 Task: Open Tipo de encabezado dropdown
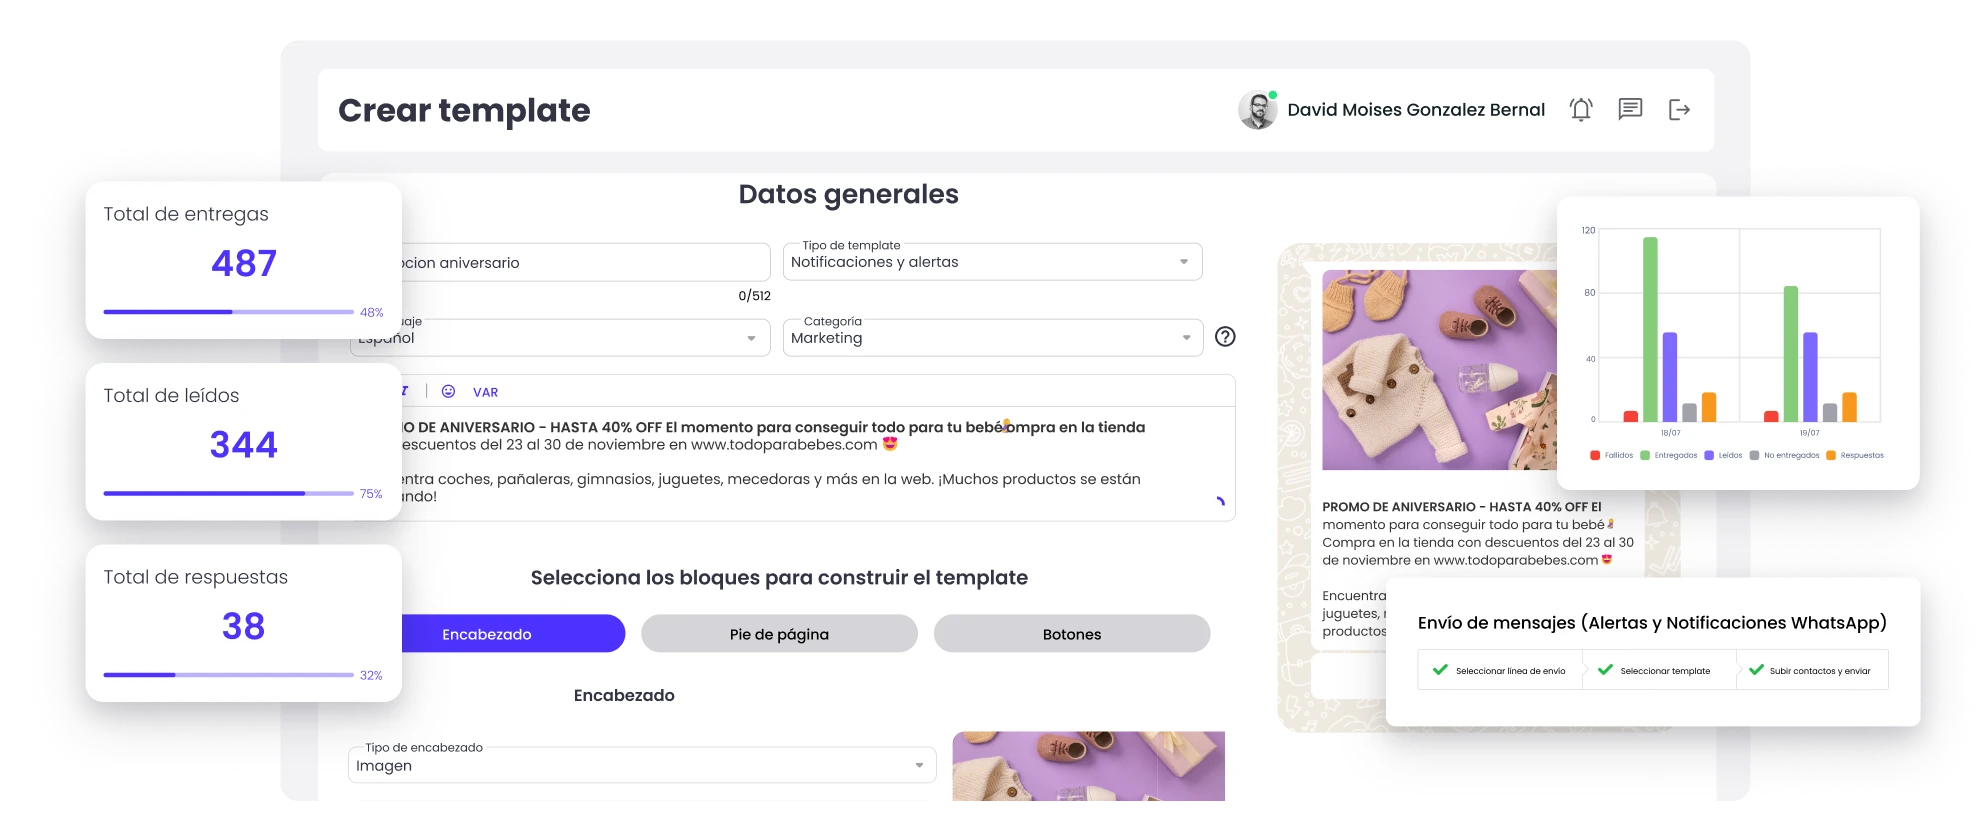point(642,765)
